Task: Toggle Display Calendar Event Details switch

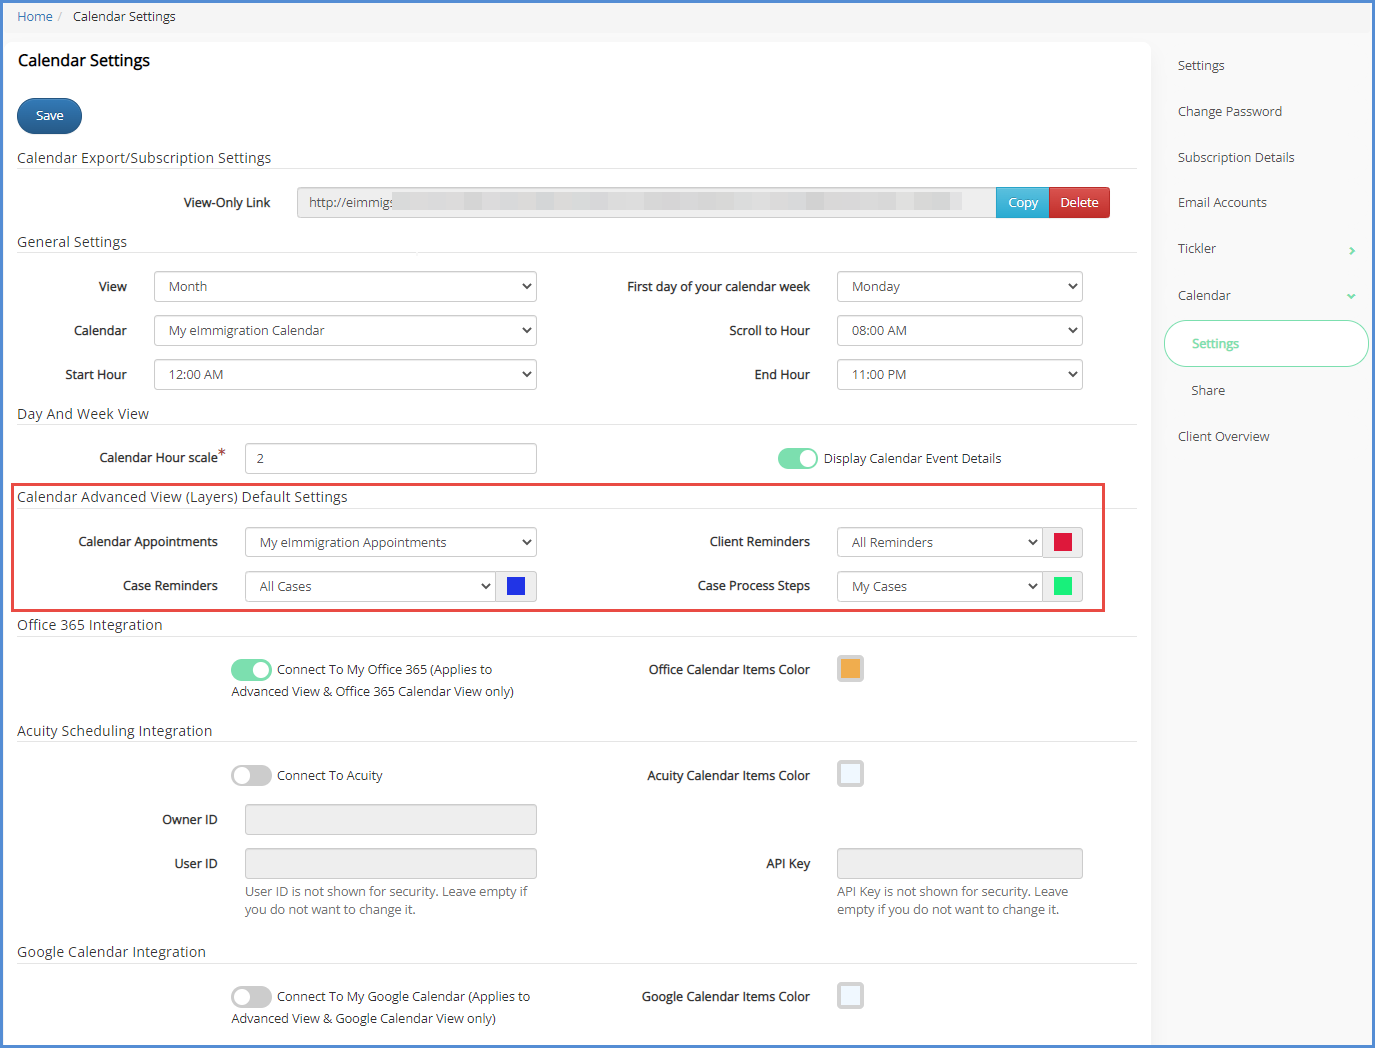Action: point(797,458)
